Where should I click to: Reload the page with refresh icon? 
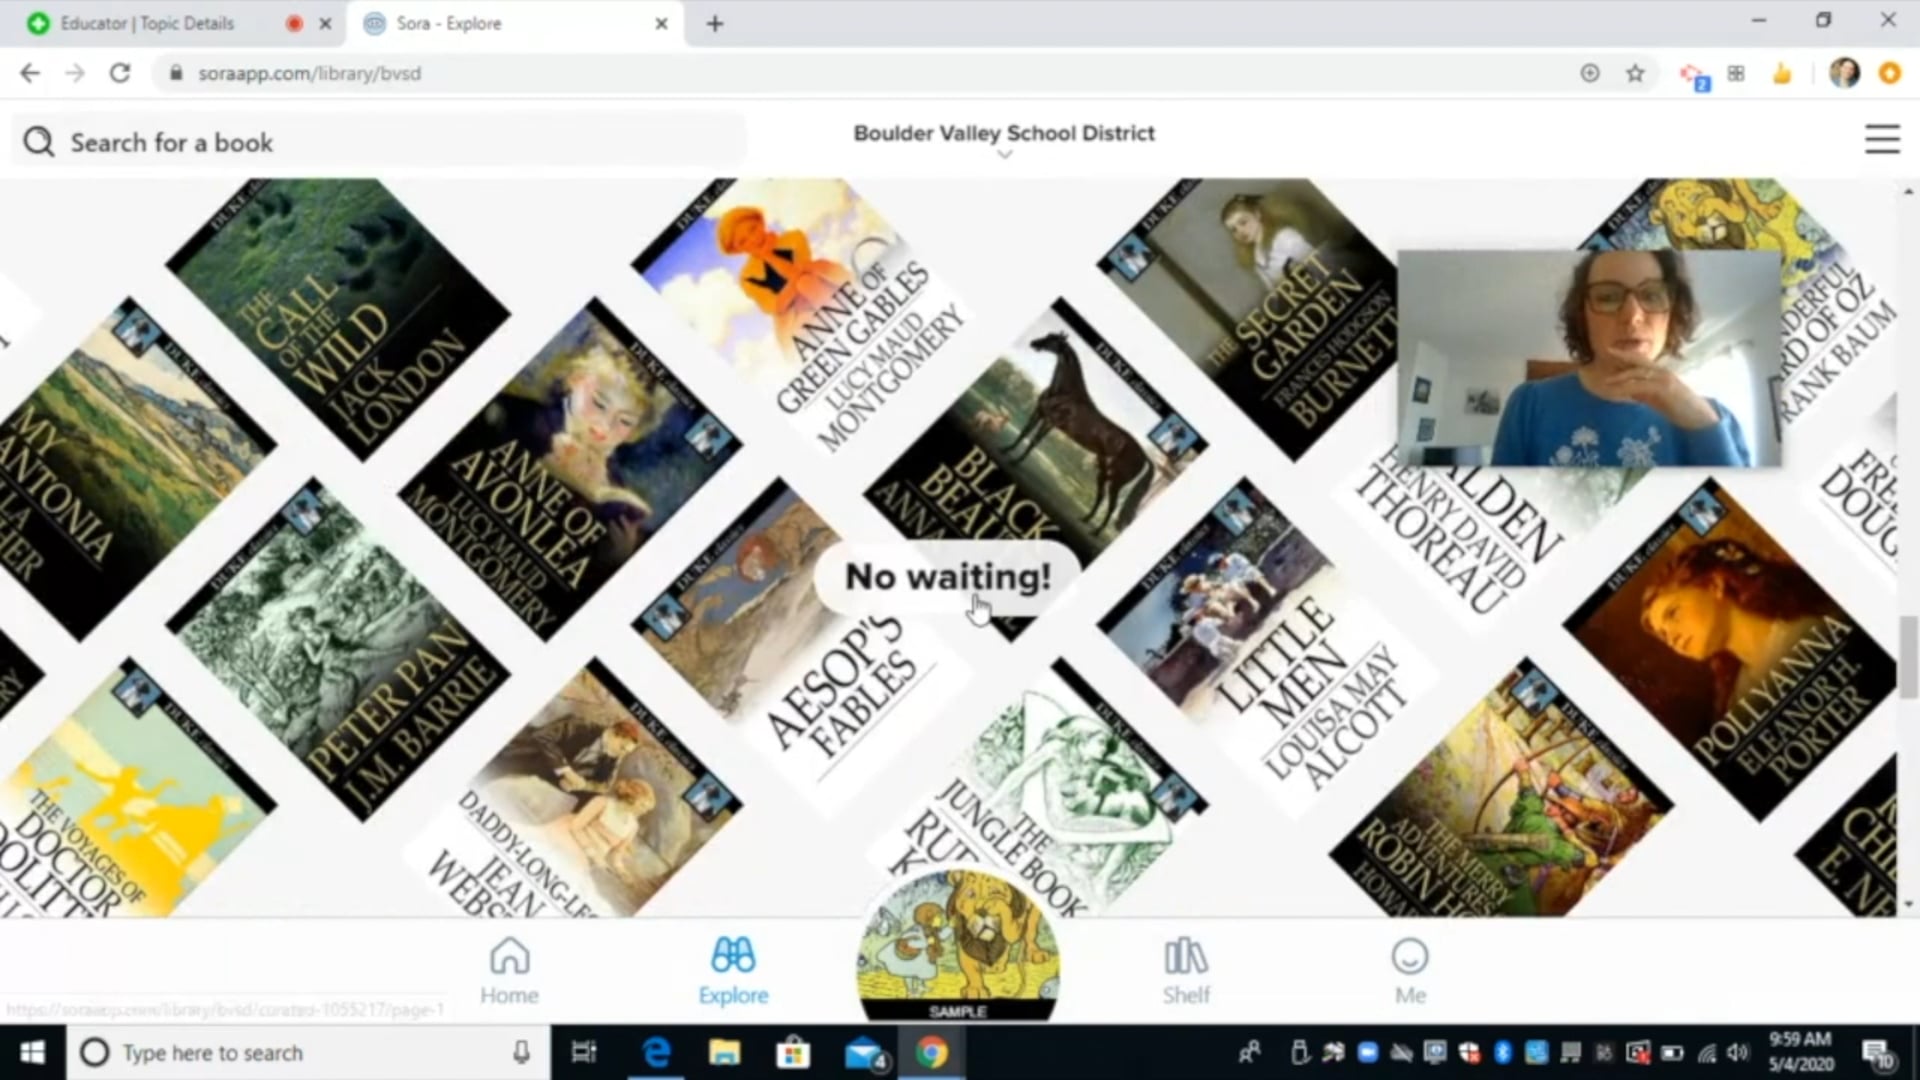coord(120,73)
